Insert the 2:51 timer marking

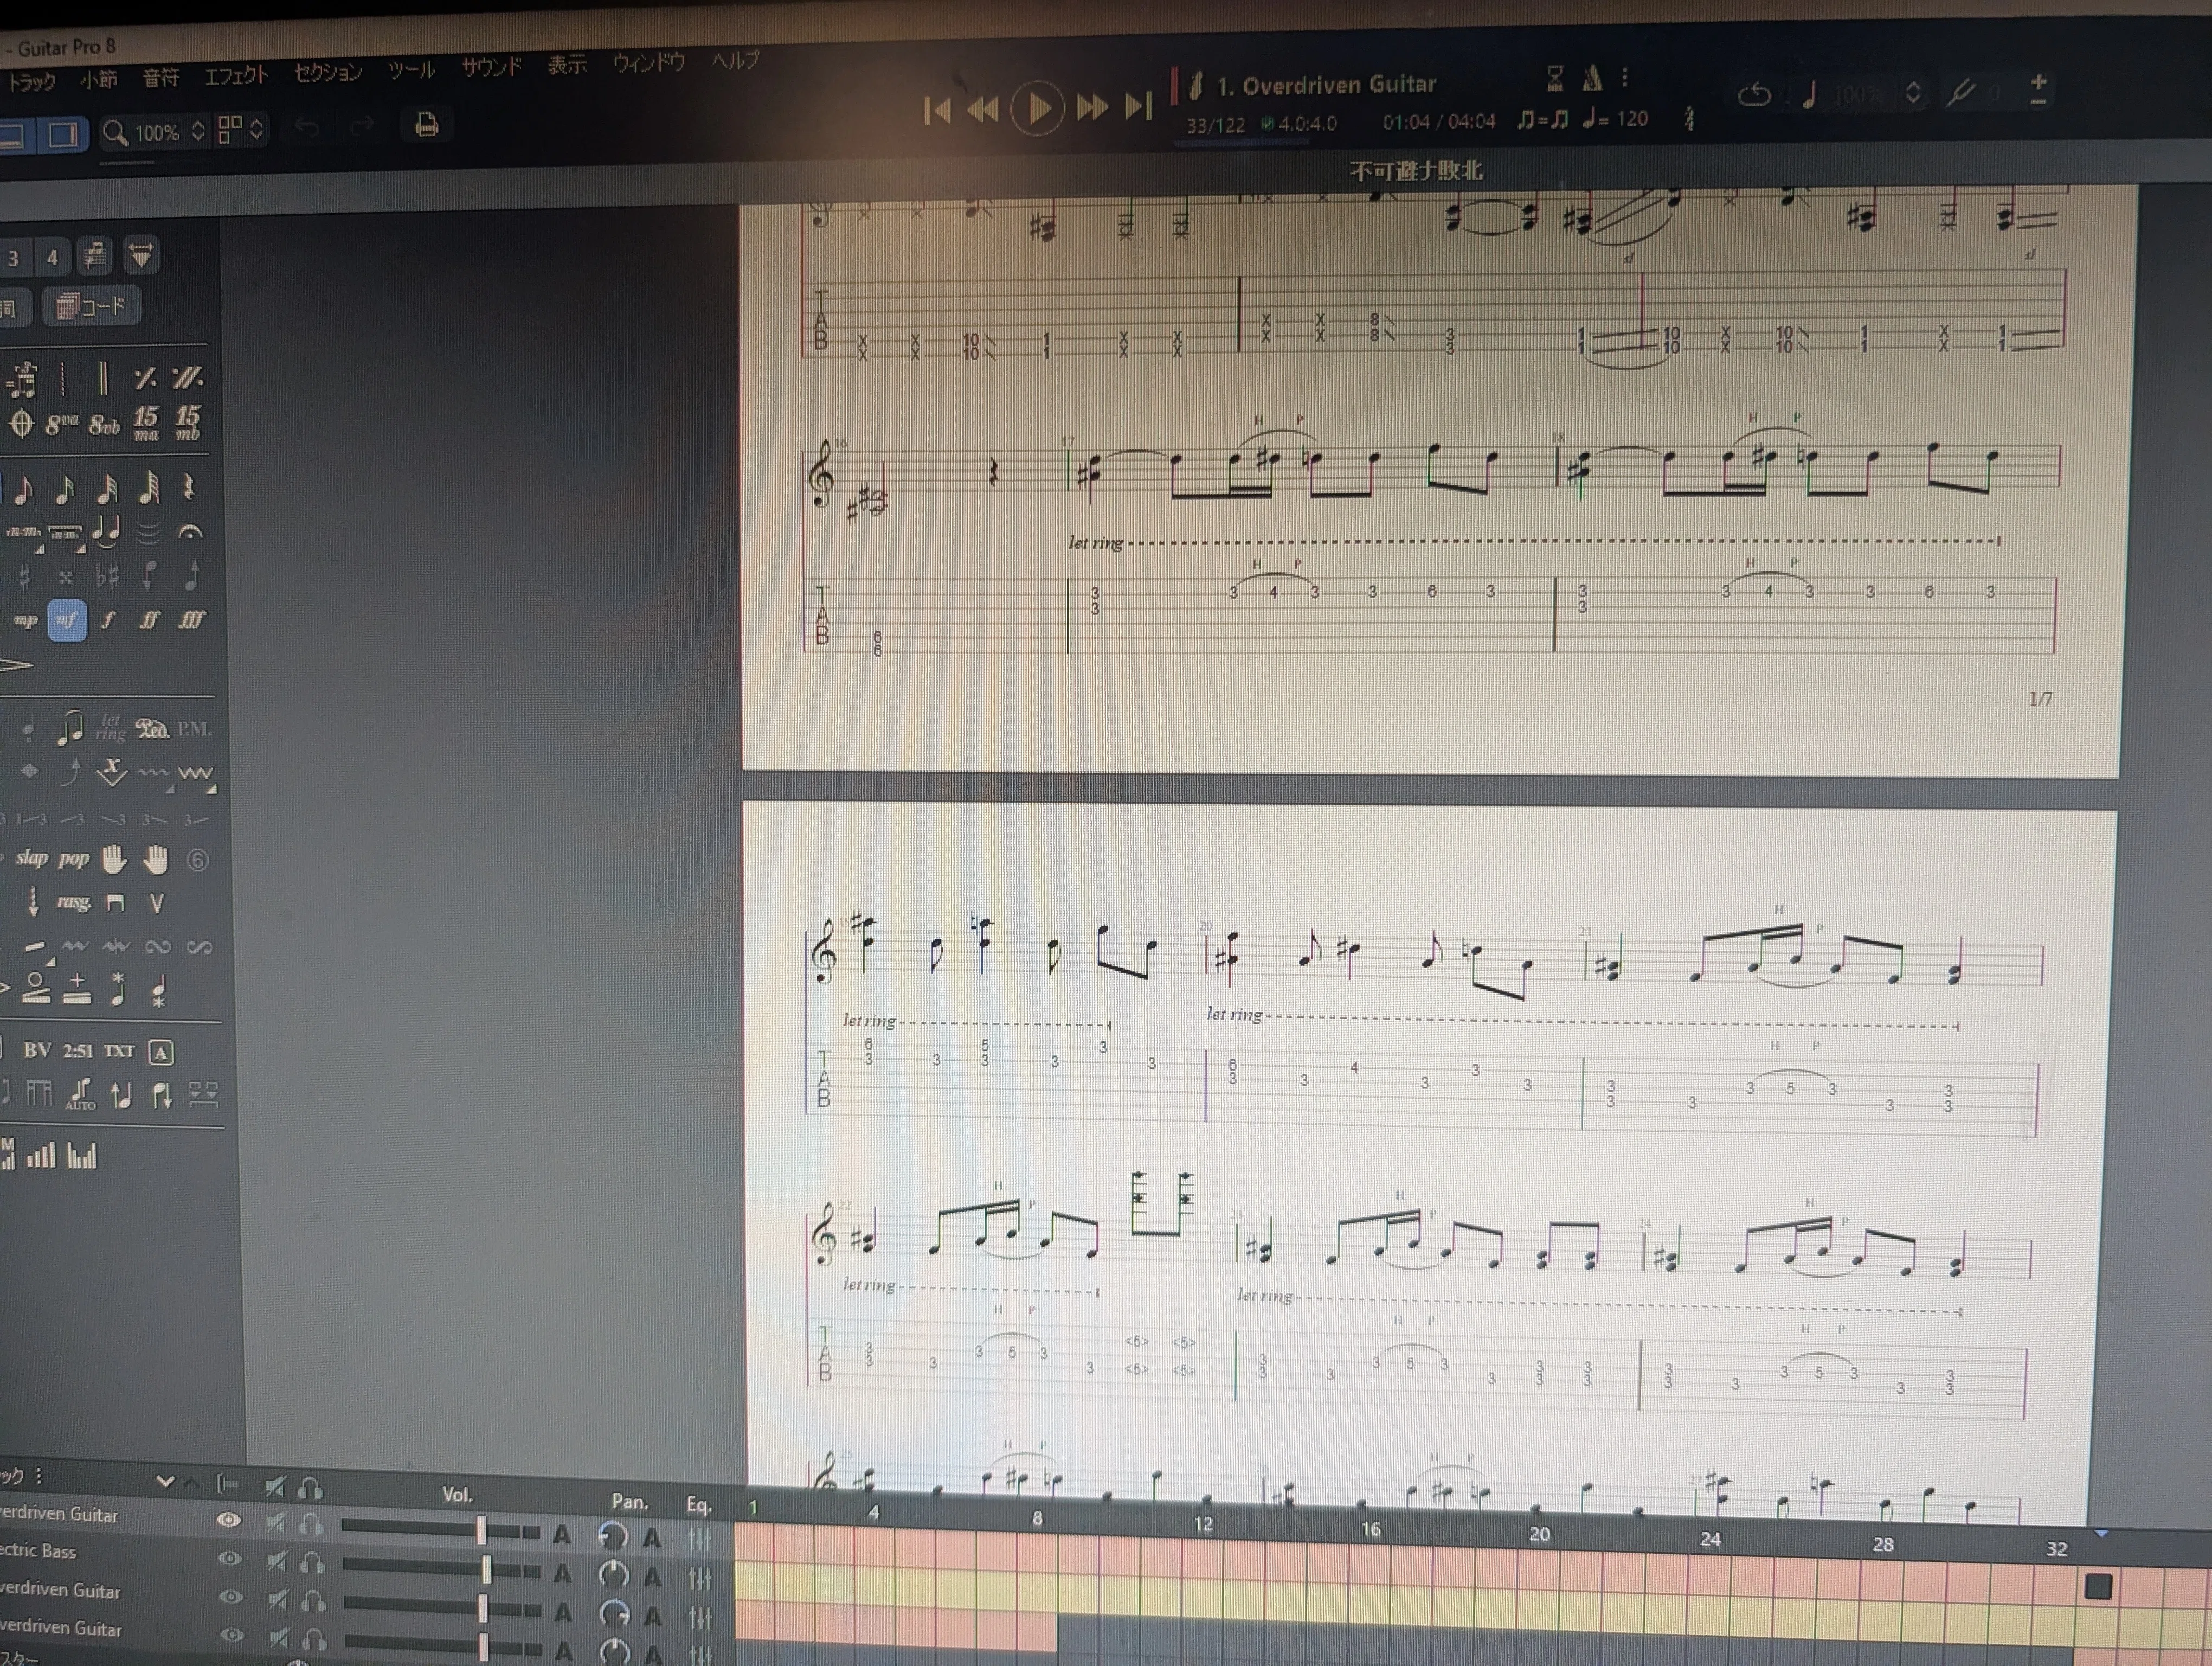77,1051
